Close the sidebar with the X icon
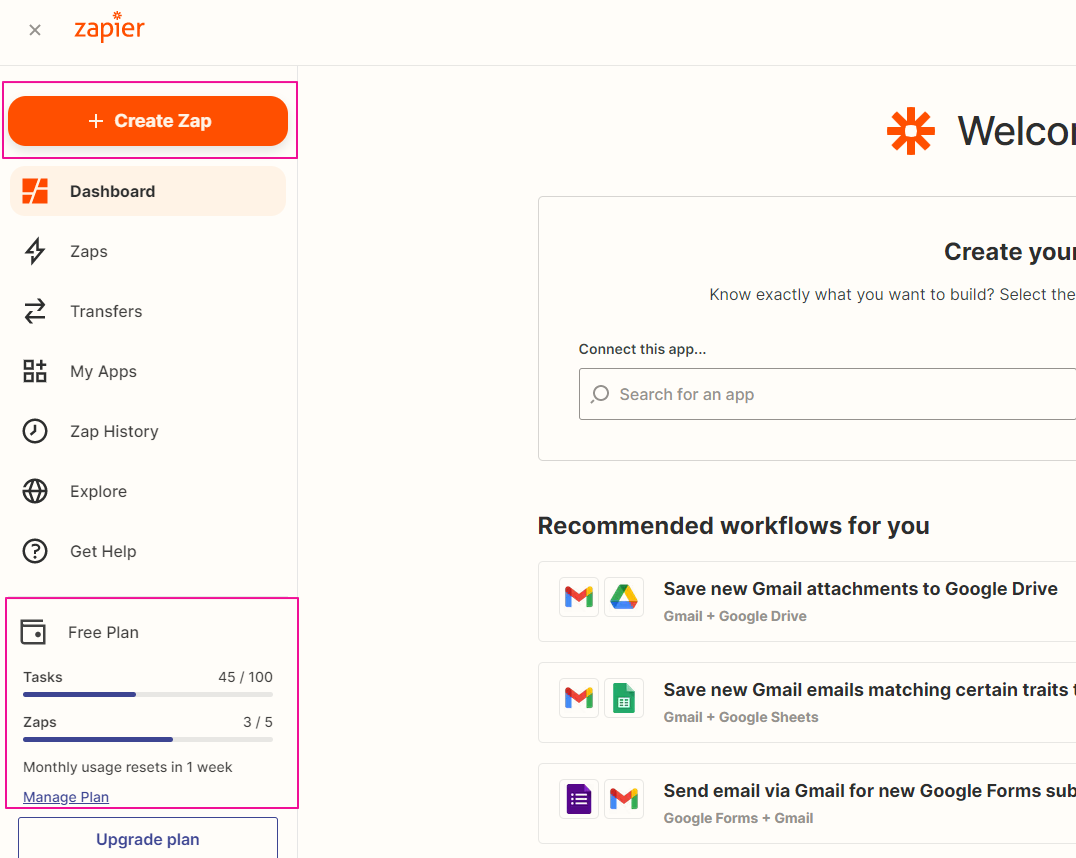The width and height of the screenshot is (1076, 858). point(35,30)
